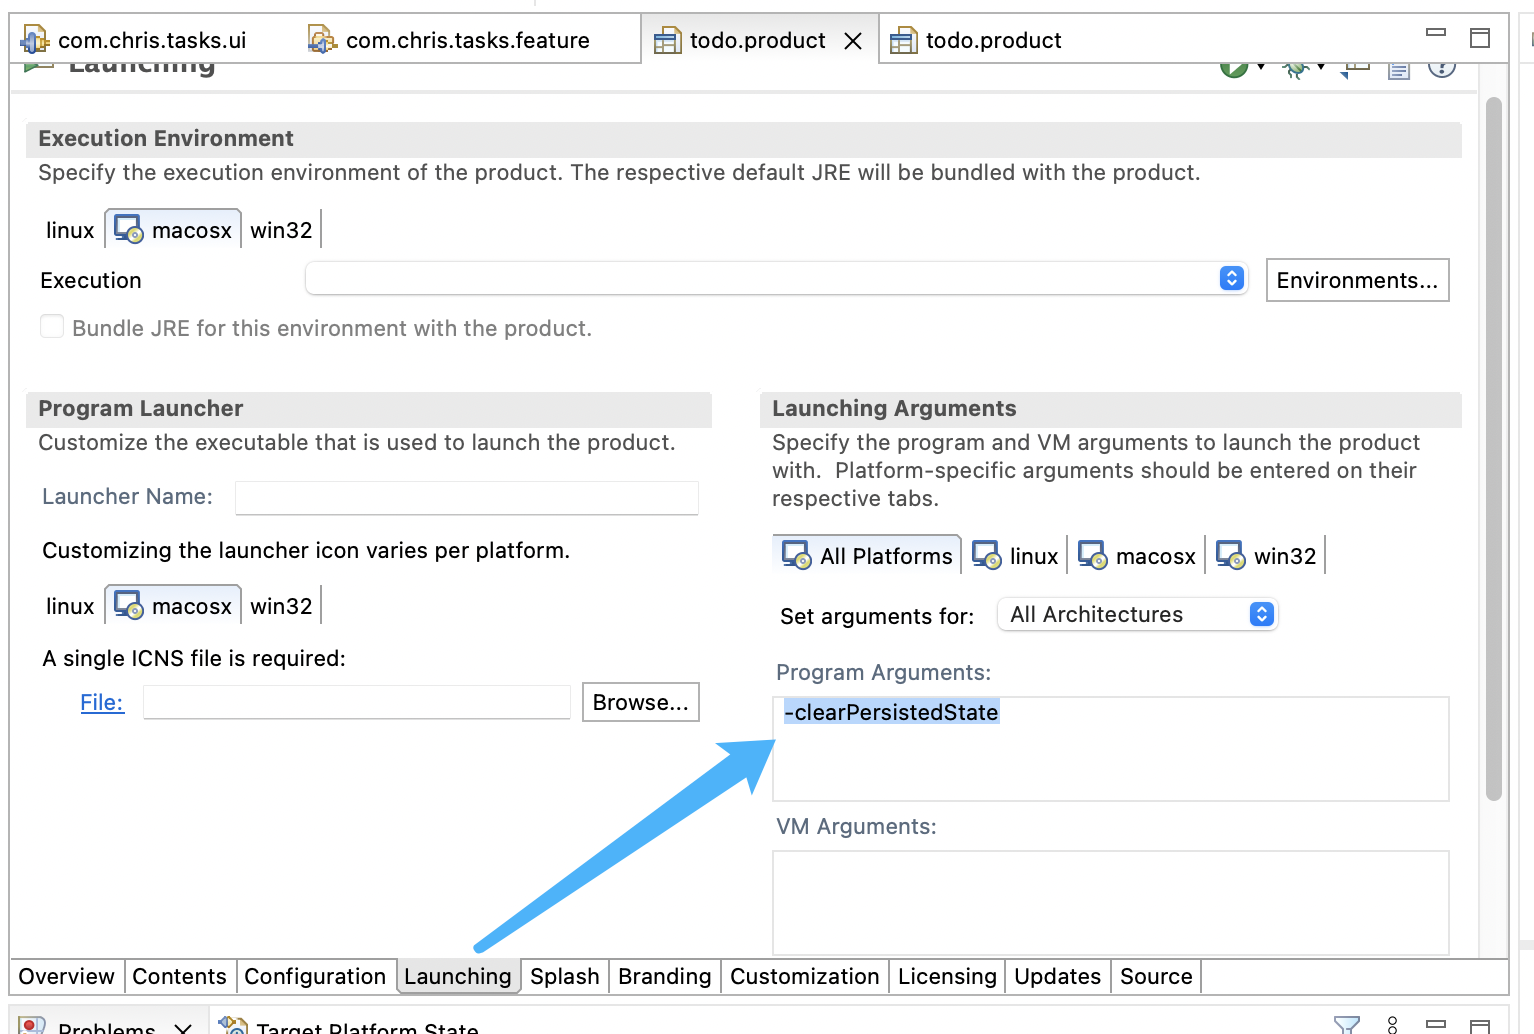Screen dimensions: 1534x1034
Task: Open the Execution environment combo box
Action: tap(776, 278)
